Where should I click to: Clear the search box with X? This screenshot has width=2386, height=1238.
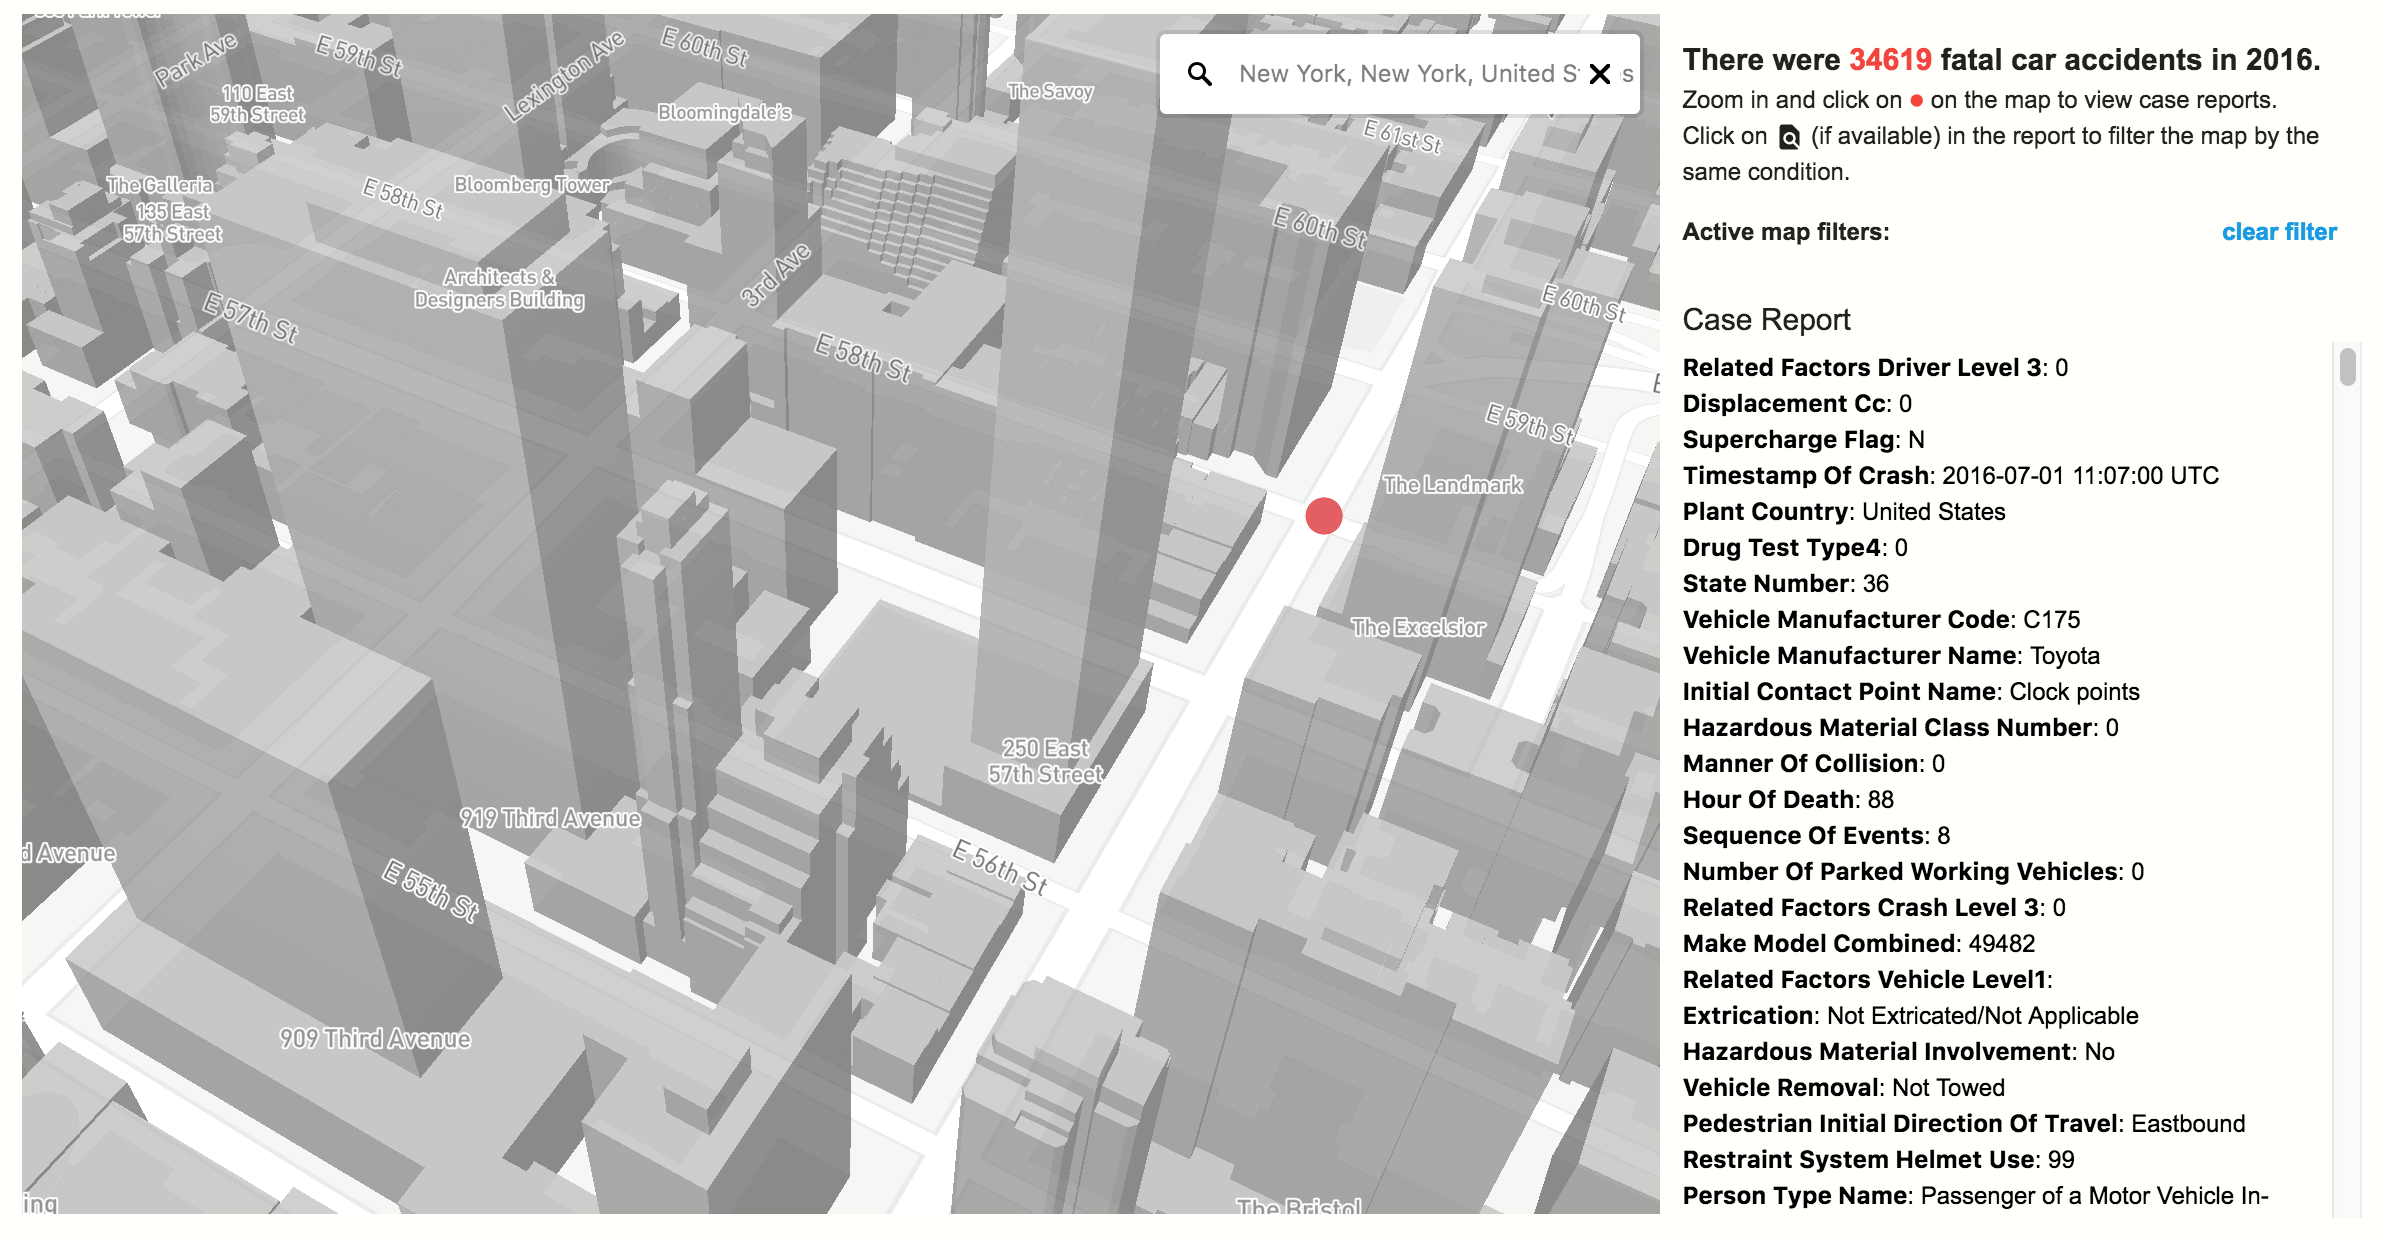click(x=1600, y=74)
